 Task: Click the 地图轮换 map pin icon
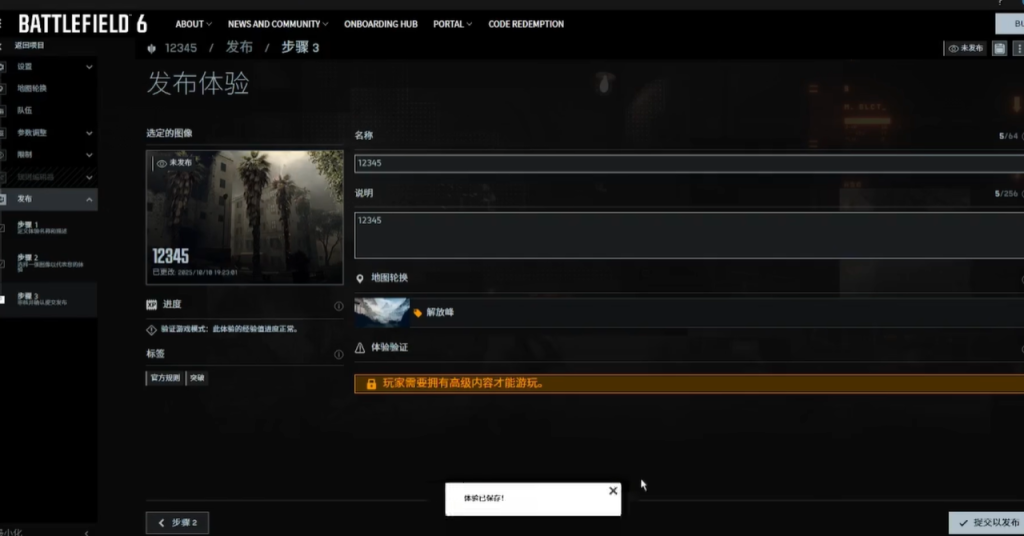tap(360, 278)
